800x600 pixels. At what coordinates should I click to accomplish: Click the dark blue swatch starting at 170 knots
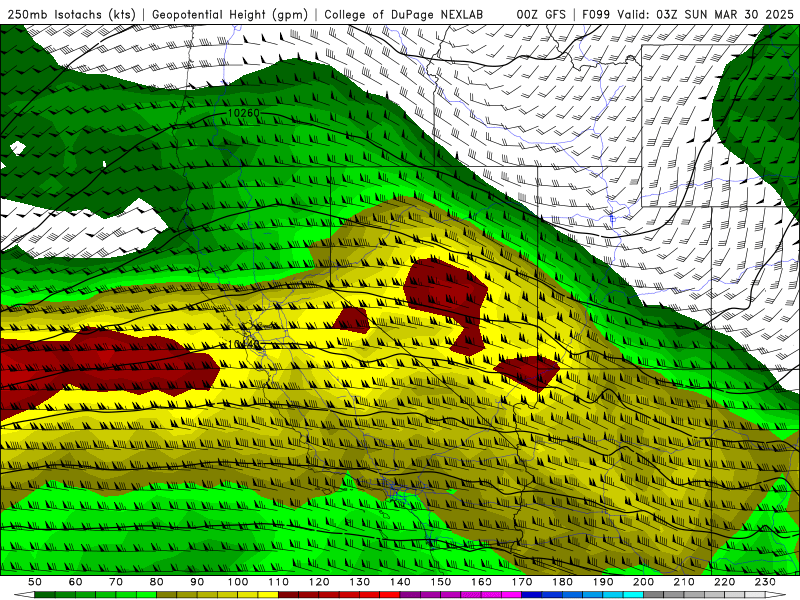pyautogui.click(x=532, y=595)
